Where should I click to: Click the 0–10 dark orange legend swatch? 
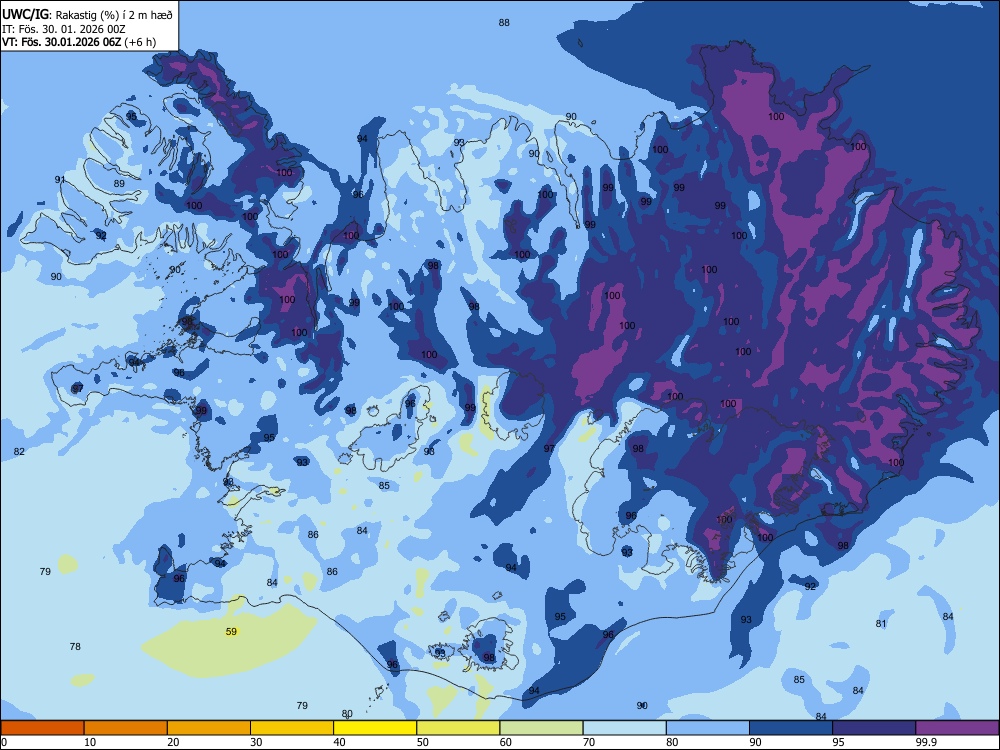pos(42,728)
